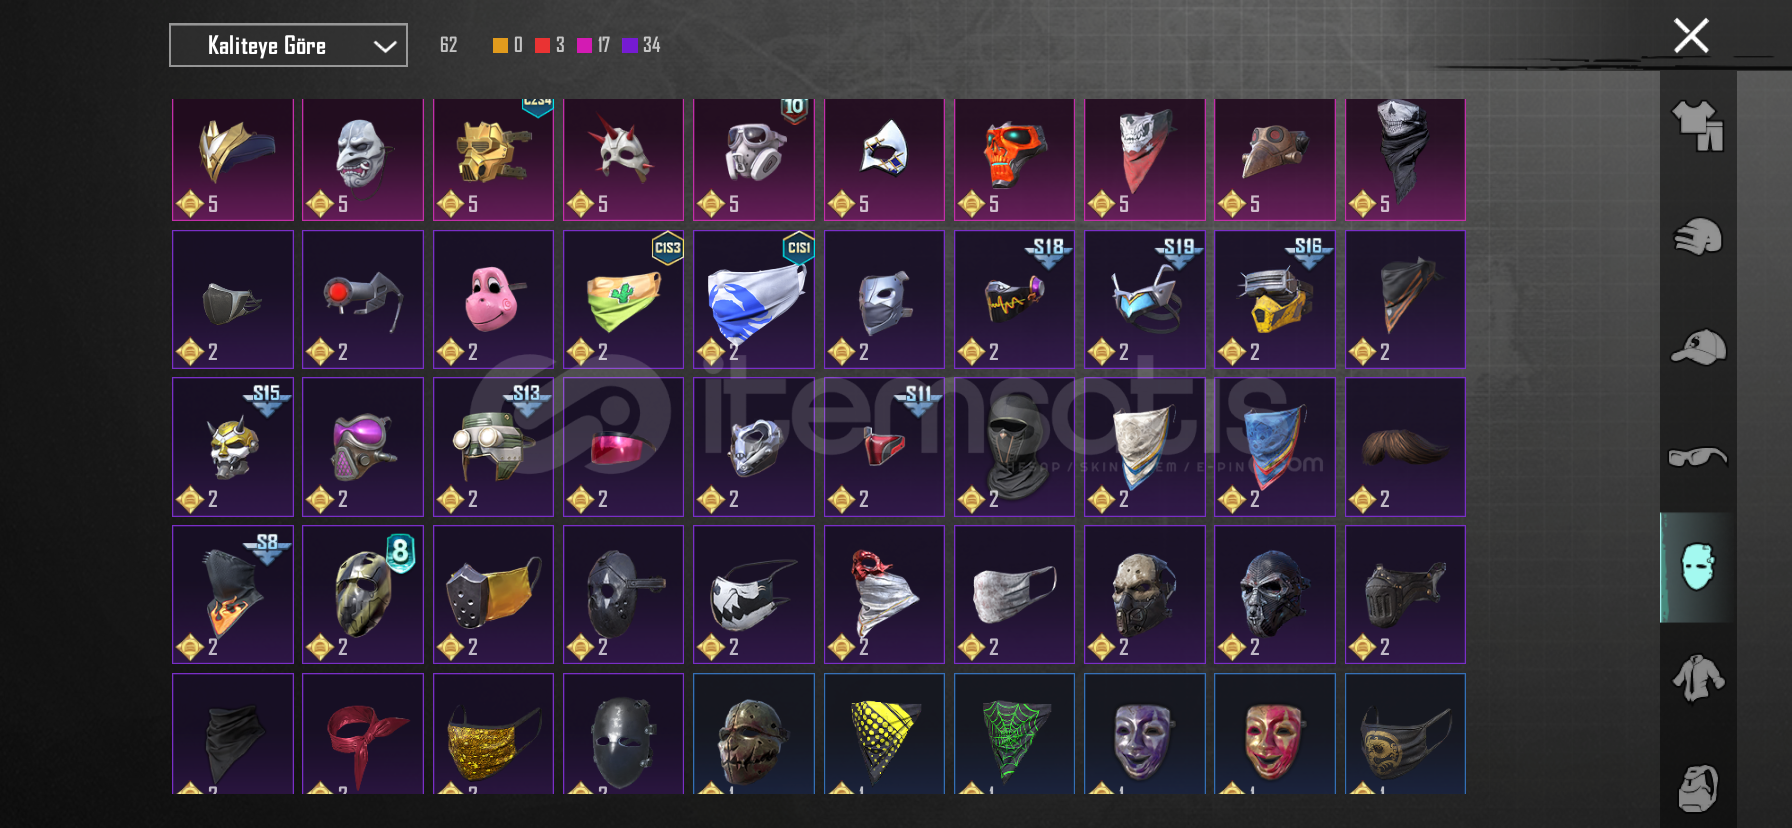Expand the Kaliteye Göre sort dropdown

point(288,45)
